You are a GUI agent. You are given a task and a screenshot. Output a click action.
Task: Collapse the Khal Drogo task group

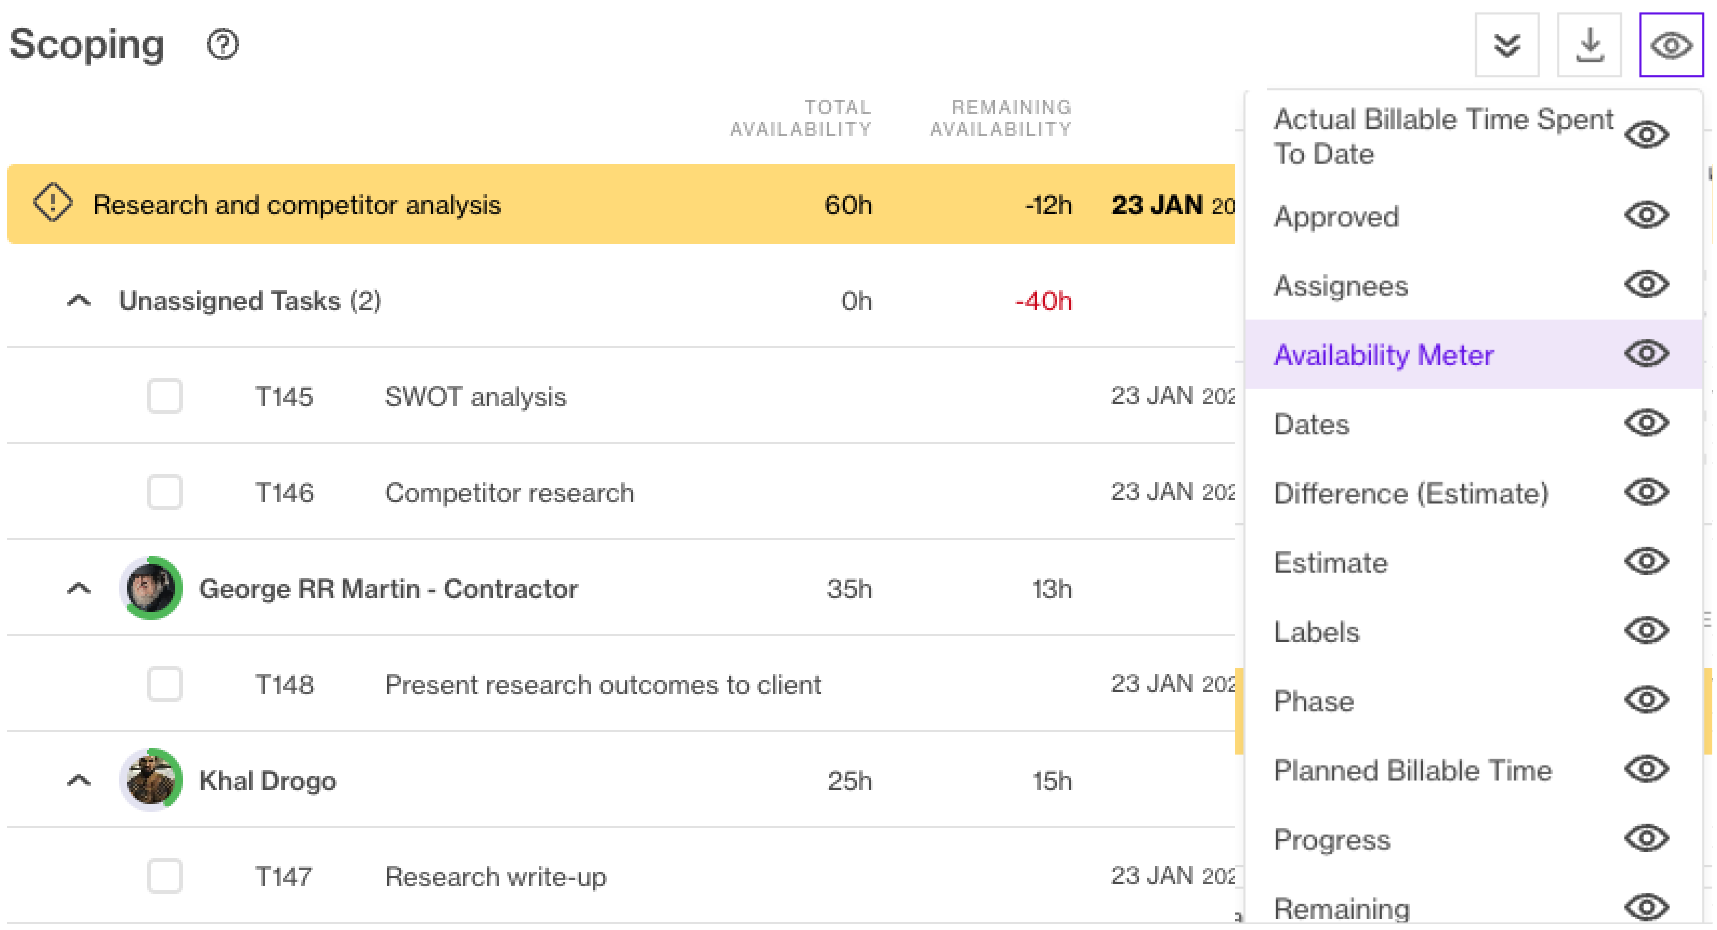[x=79, y=780]
